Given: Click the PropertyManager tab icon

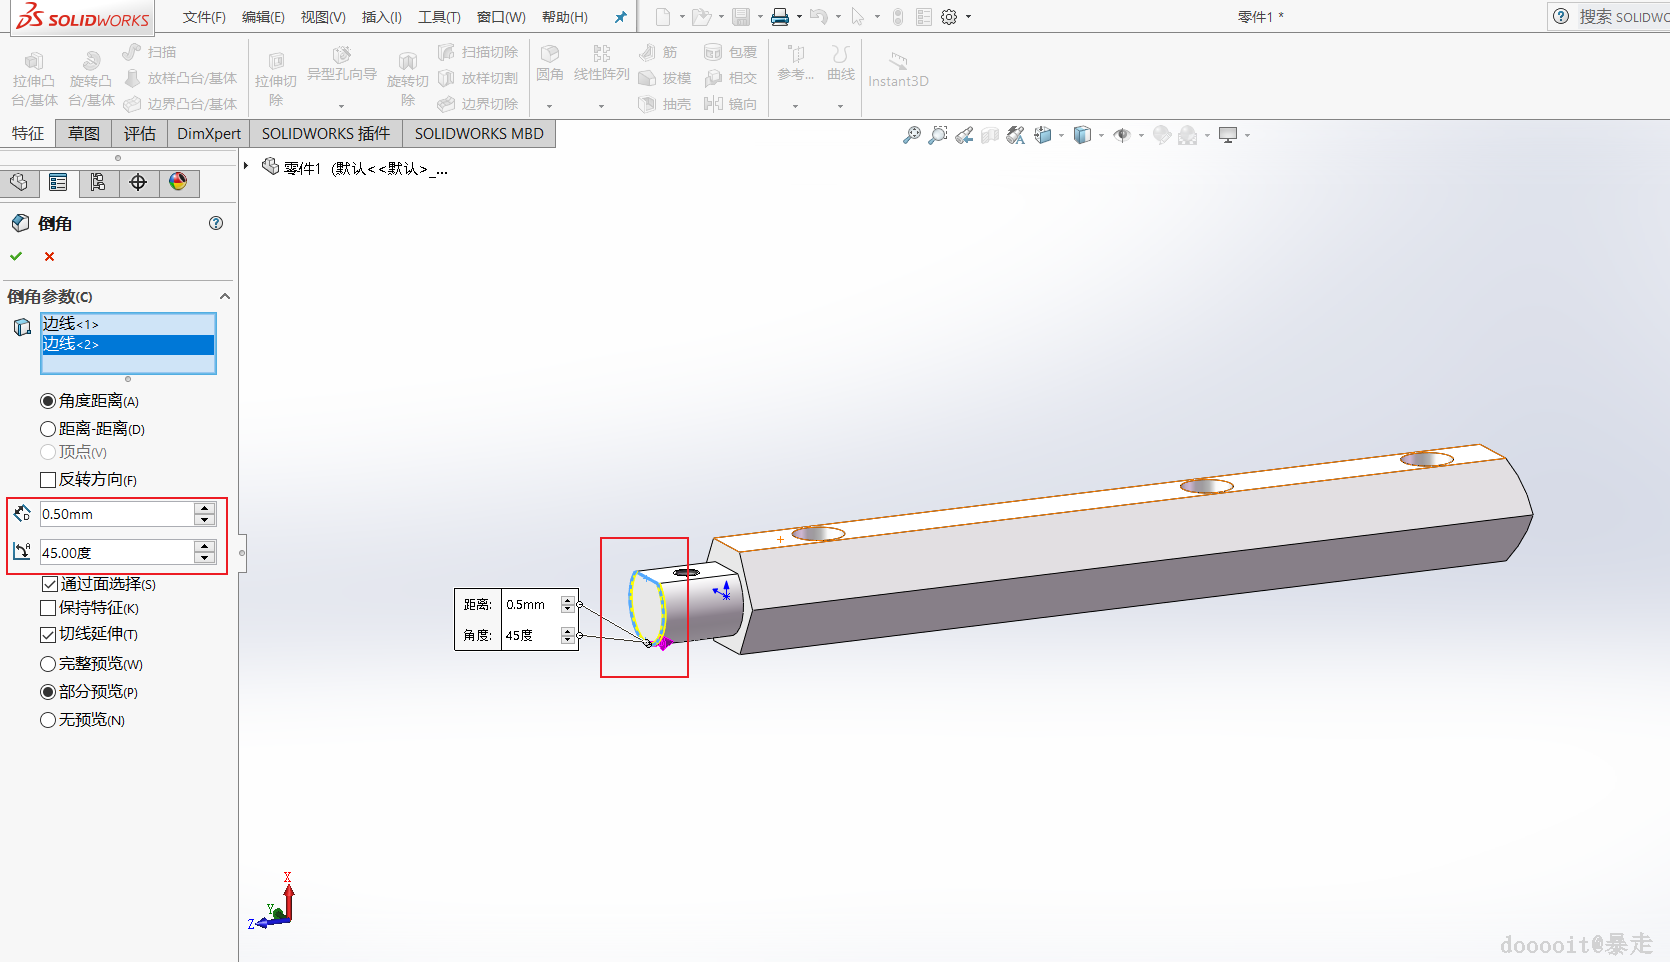Looking at the screenshot, I should tap(58, 182).
